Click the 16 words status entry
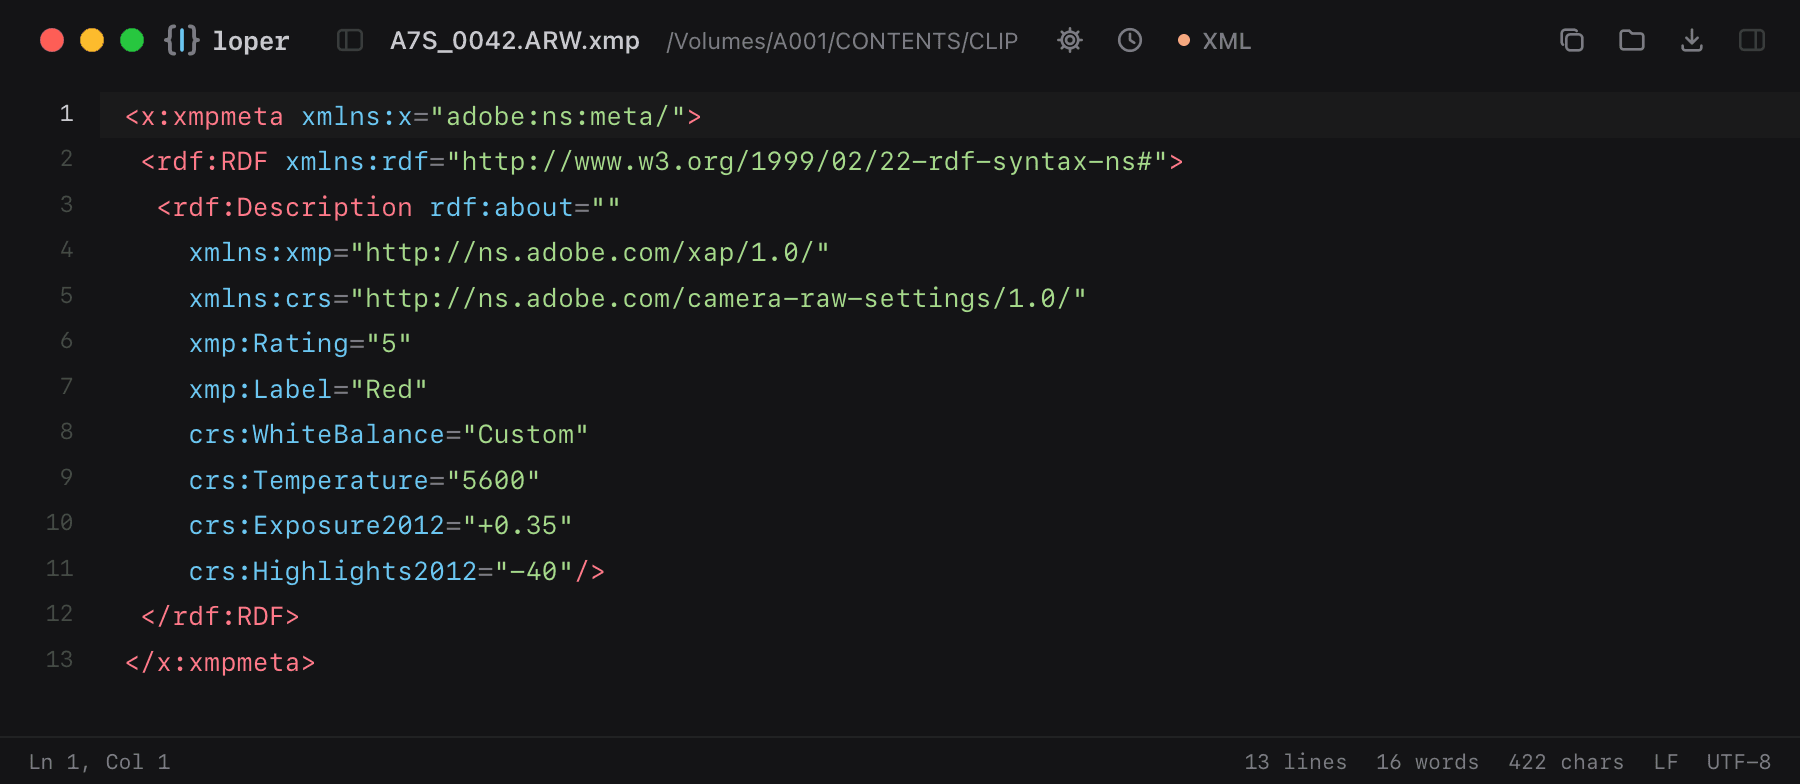This screenshot has width=1800, height=784. (x=1428, y=762)
